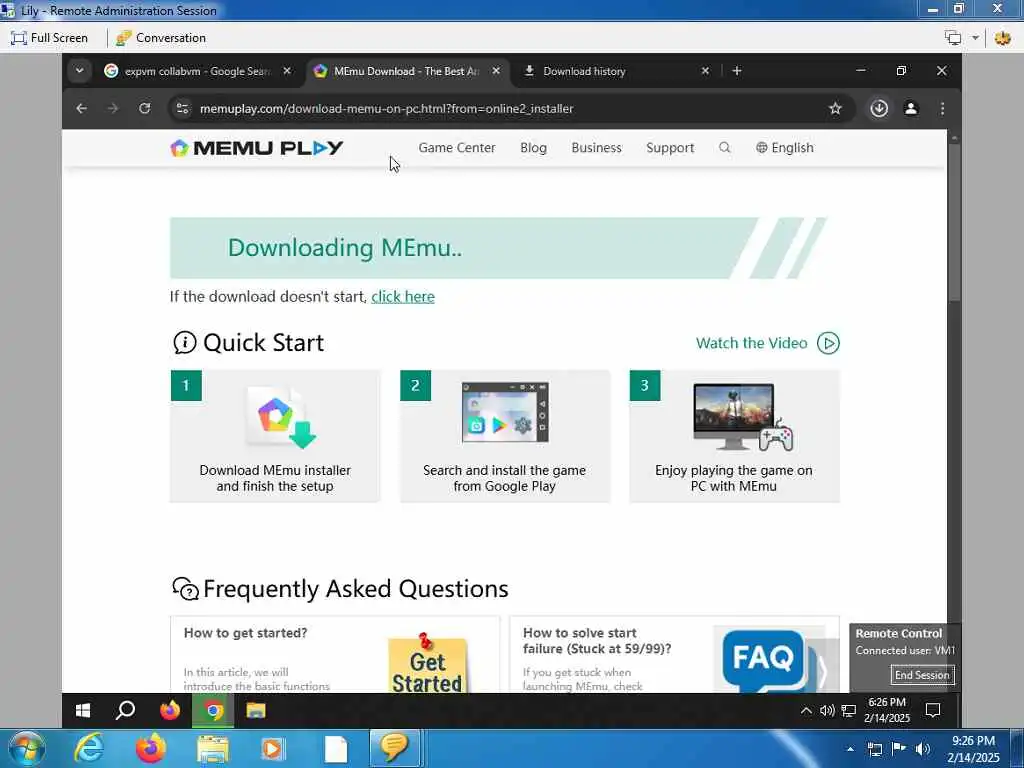Screen dimensions: 1024x768
Task: Open the Support page
Action: coord(670,148)
